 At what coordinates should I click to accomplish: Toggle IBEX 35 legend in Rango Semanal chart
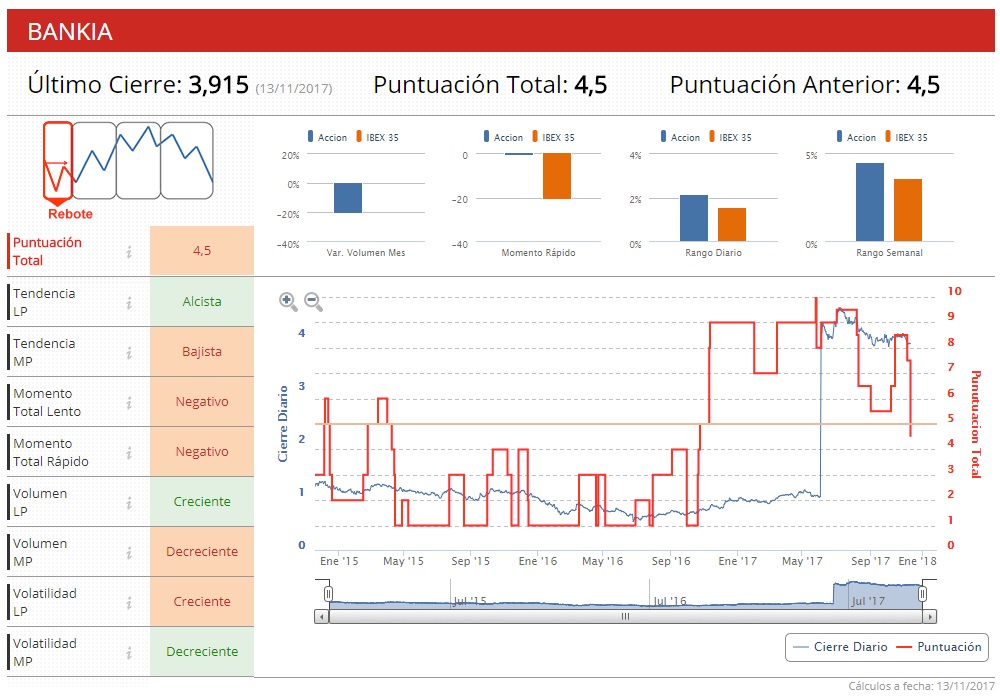(x=907, y=137)
